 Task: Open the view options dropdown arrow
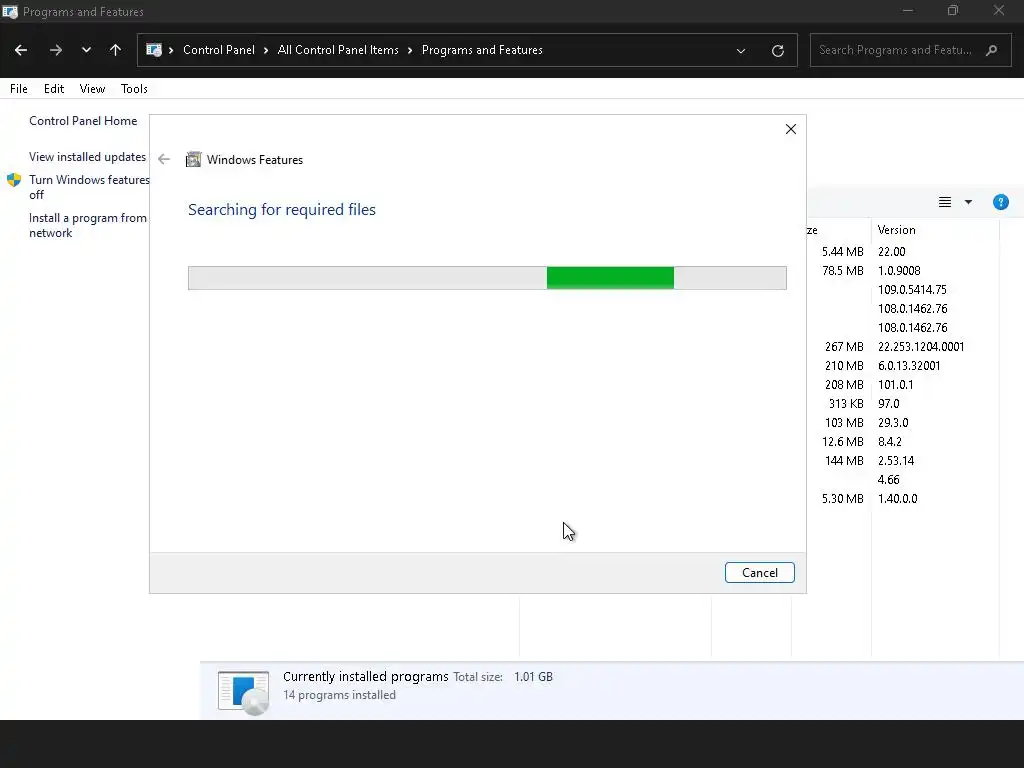click(x=968, y=202)
